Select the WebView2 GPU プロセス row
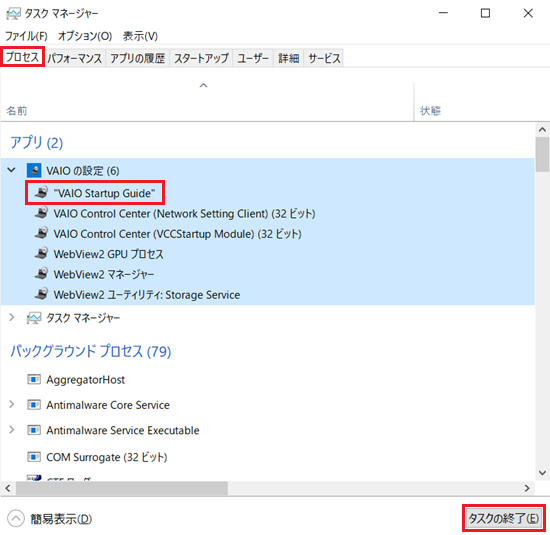The width and height of the screenshot is (550, 535). (x=268, y=254)
